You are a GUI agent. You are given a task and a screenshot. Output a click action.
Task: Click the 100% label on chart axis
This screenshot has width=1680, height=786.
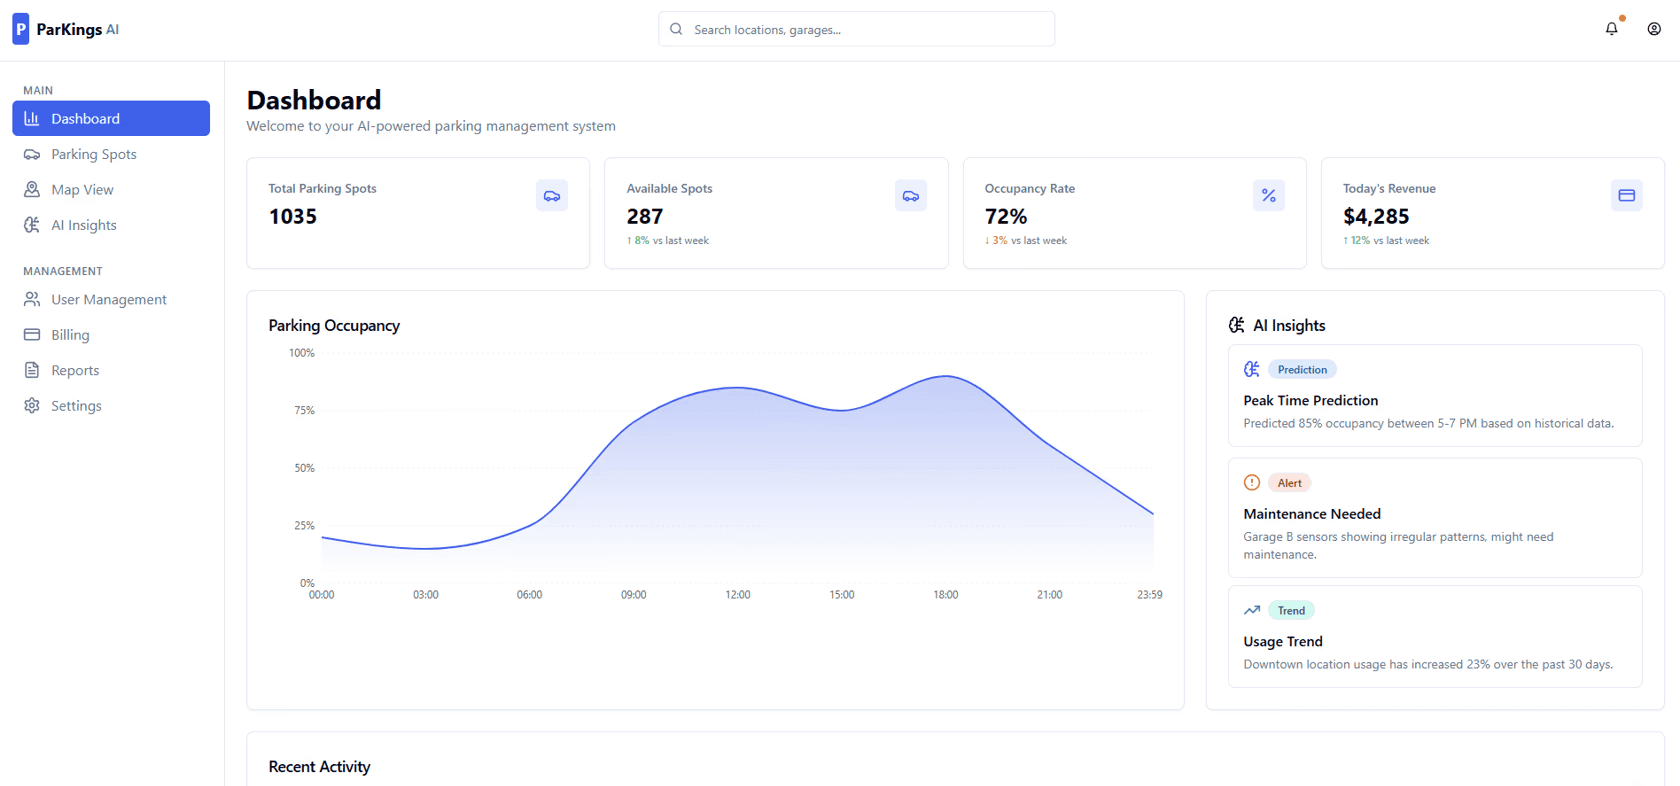[x=302, y=352]
